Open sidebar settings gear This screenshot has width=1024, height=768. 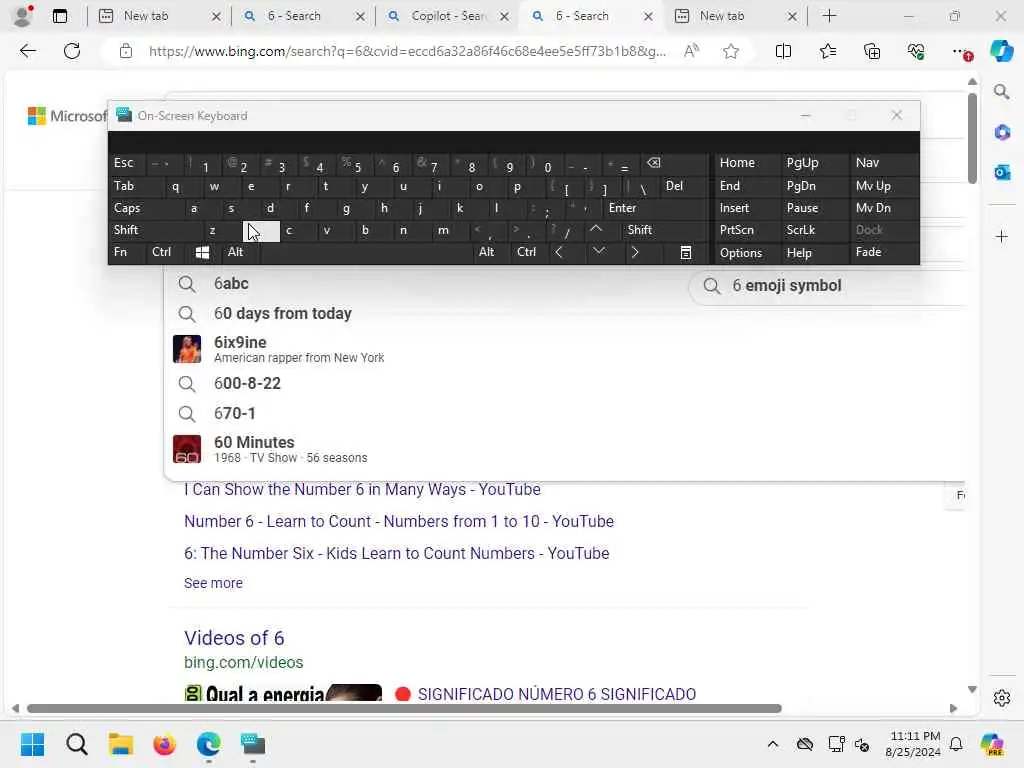tap(1001, 698)
